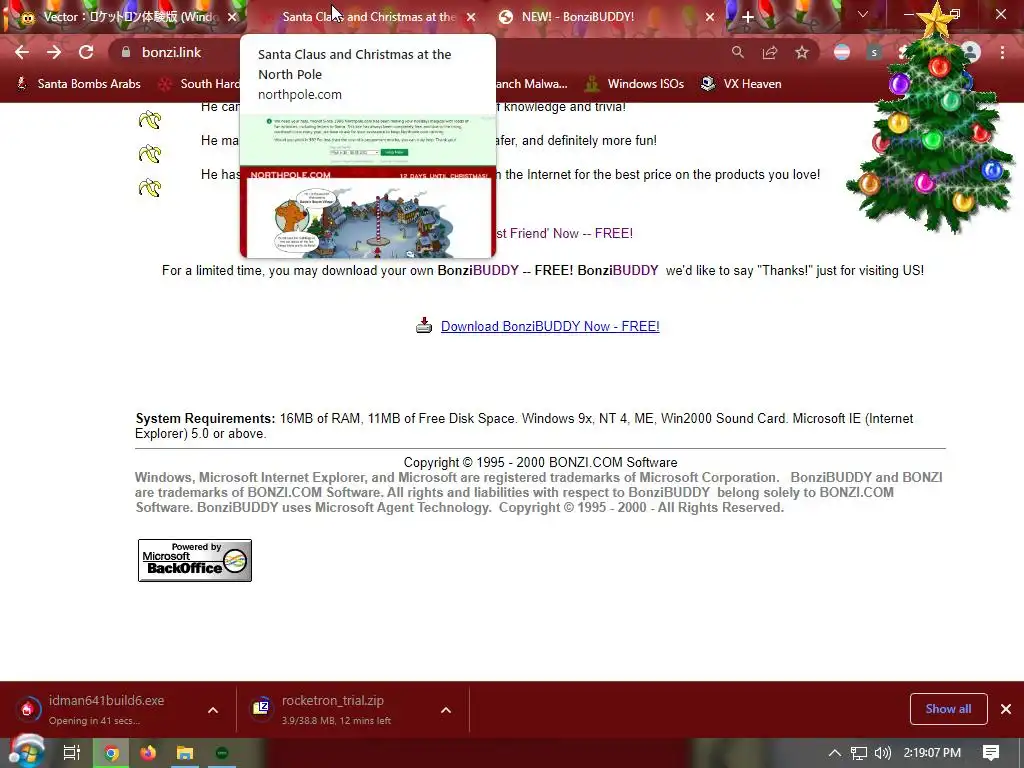Close the Vector rocketron tab
The width and height of the screenshot is (1024, 768).
[232, 17]
